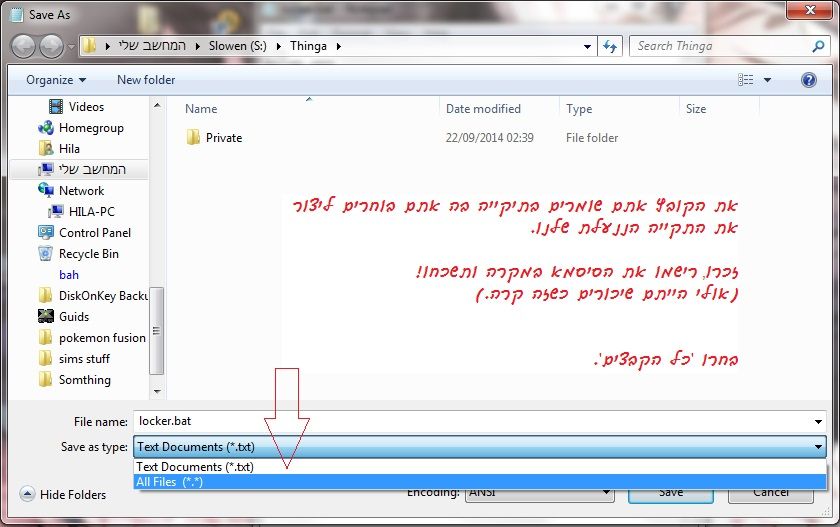Click the Recycle Bin icon

(46, 253)
